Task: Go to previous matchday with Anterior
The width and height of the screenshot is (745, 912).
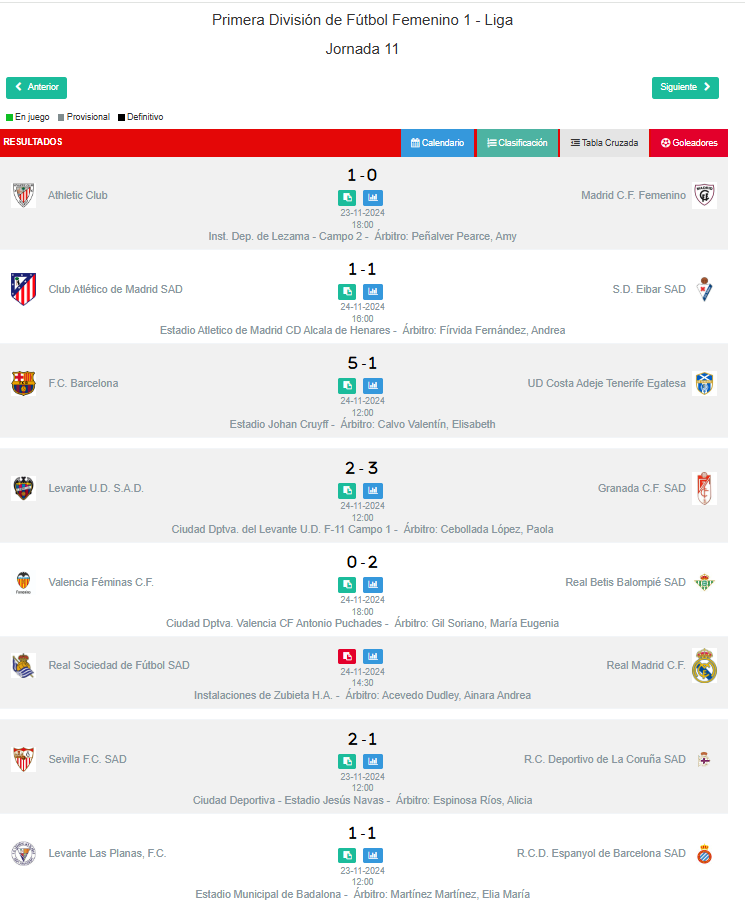Action: coord(37,88)
